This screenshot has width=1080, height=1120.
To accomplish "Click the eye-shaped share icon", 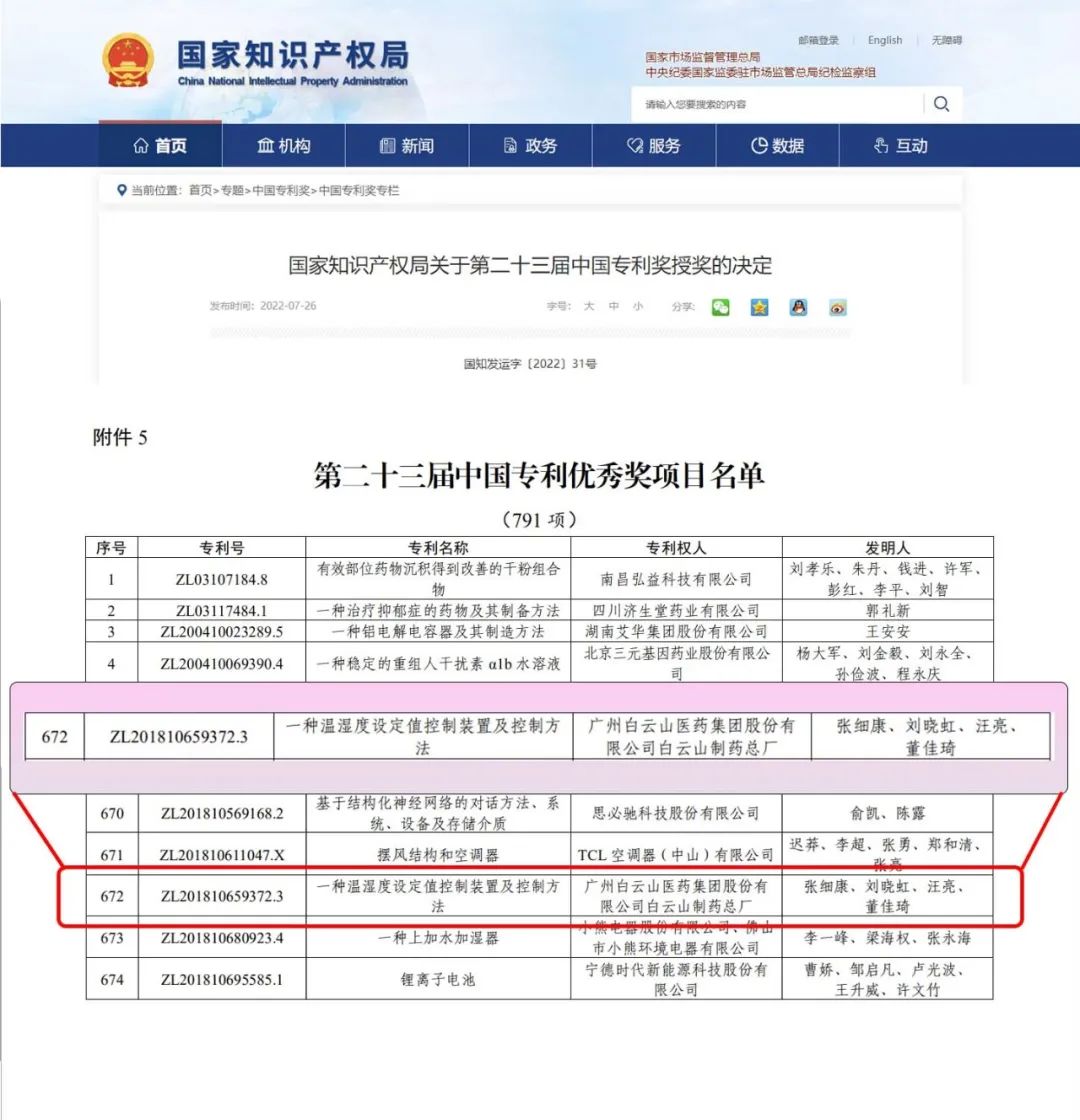I will (836, 307).
